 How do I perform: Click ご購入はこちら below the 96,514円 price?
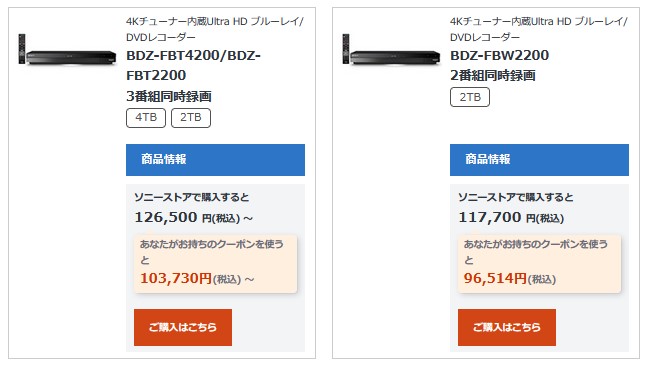click(507, 327)
